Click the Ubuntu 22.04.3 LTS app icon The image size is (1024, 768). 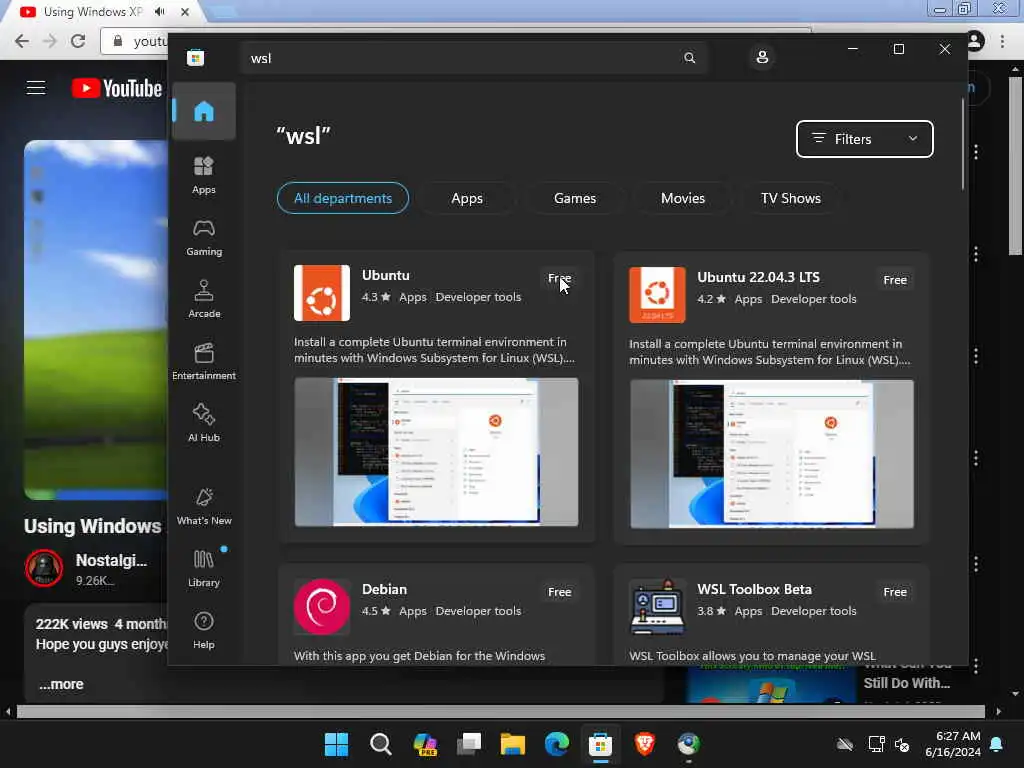click(x=657, y=295)
